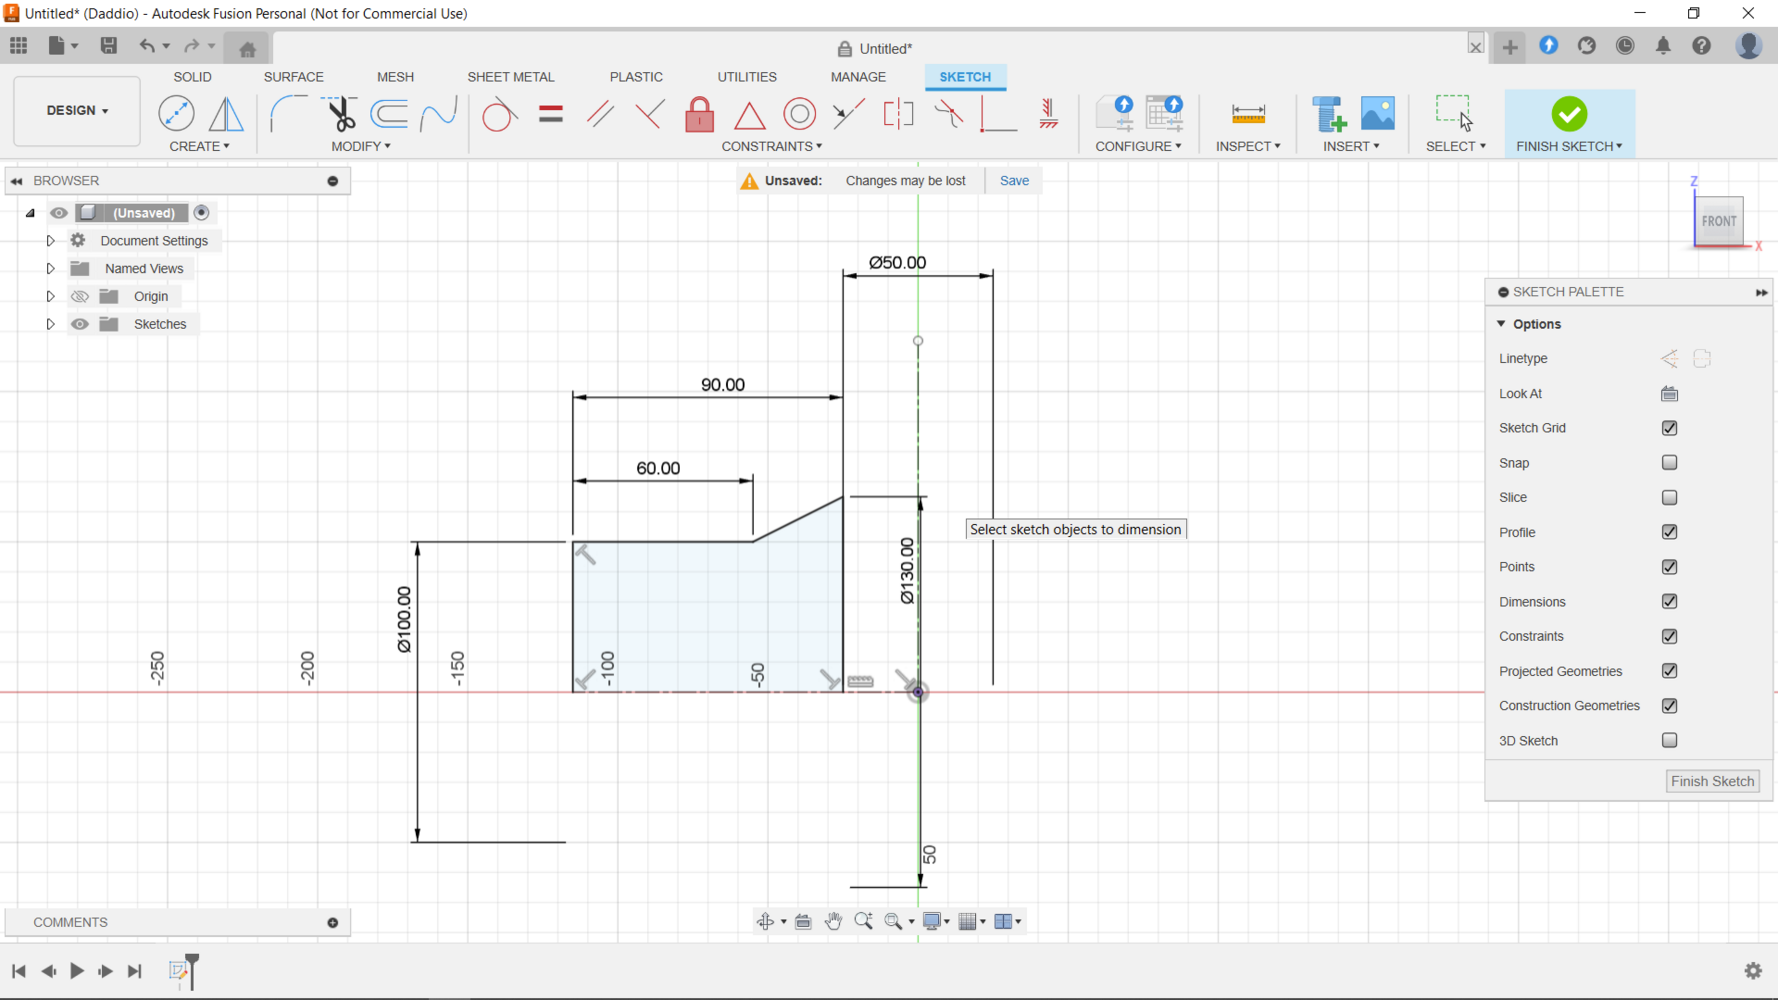Switch to the SHEET METAL tab

click(x=511, y=77)
